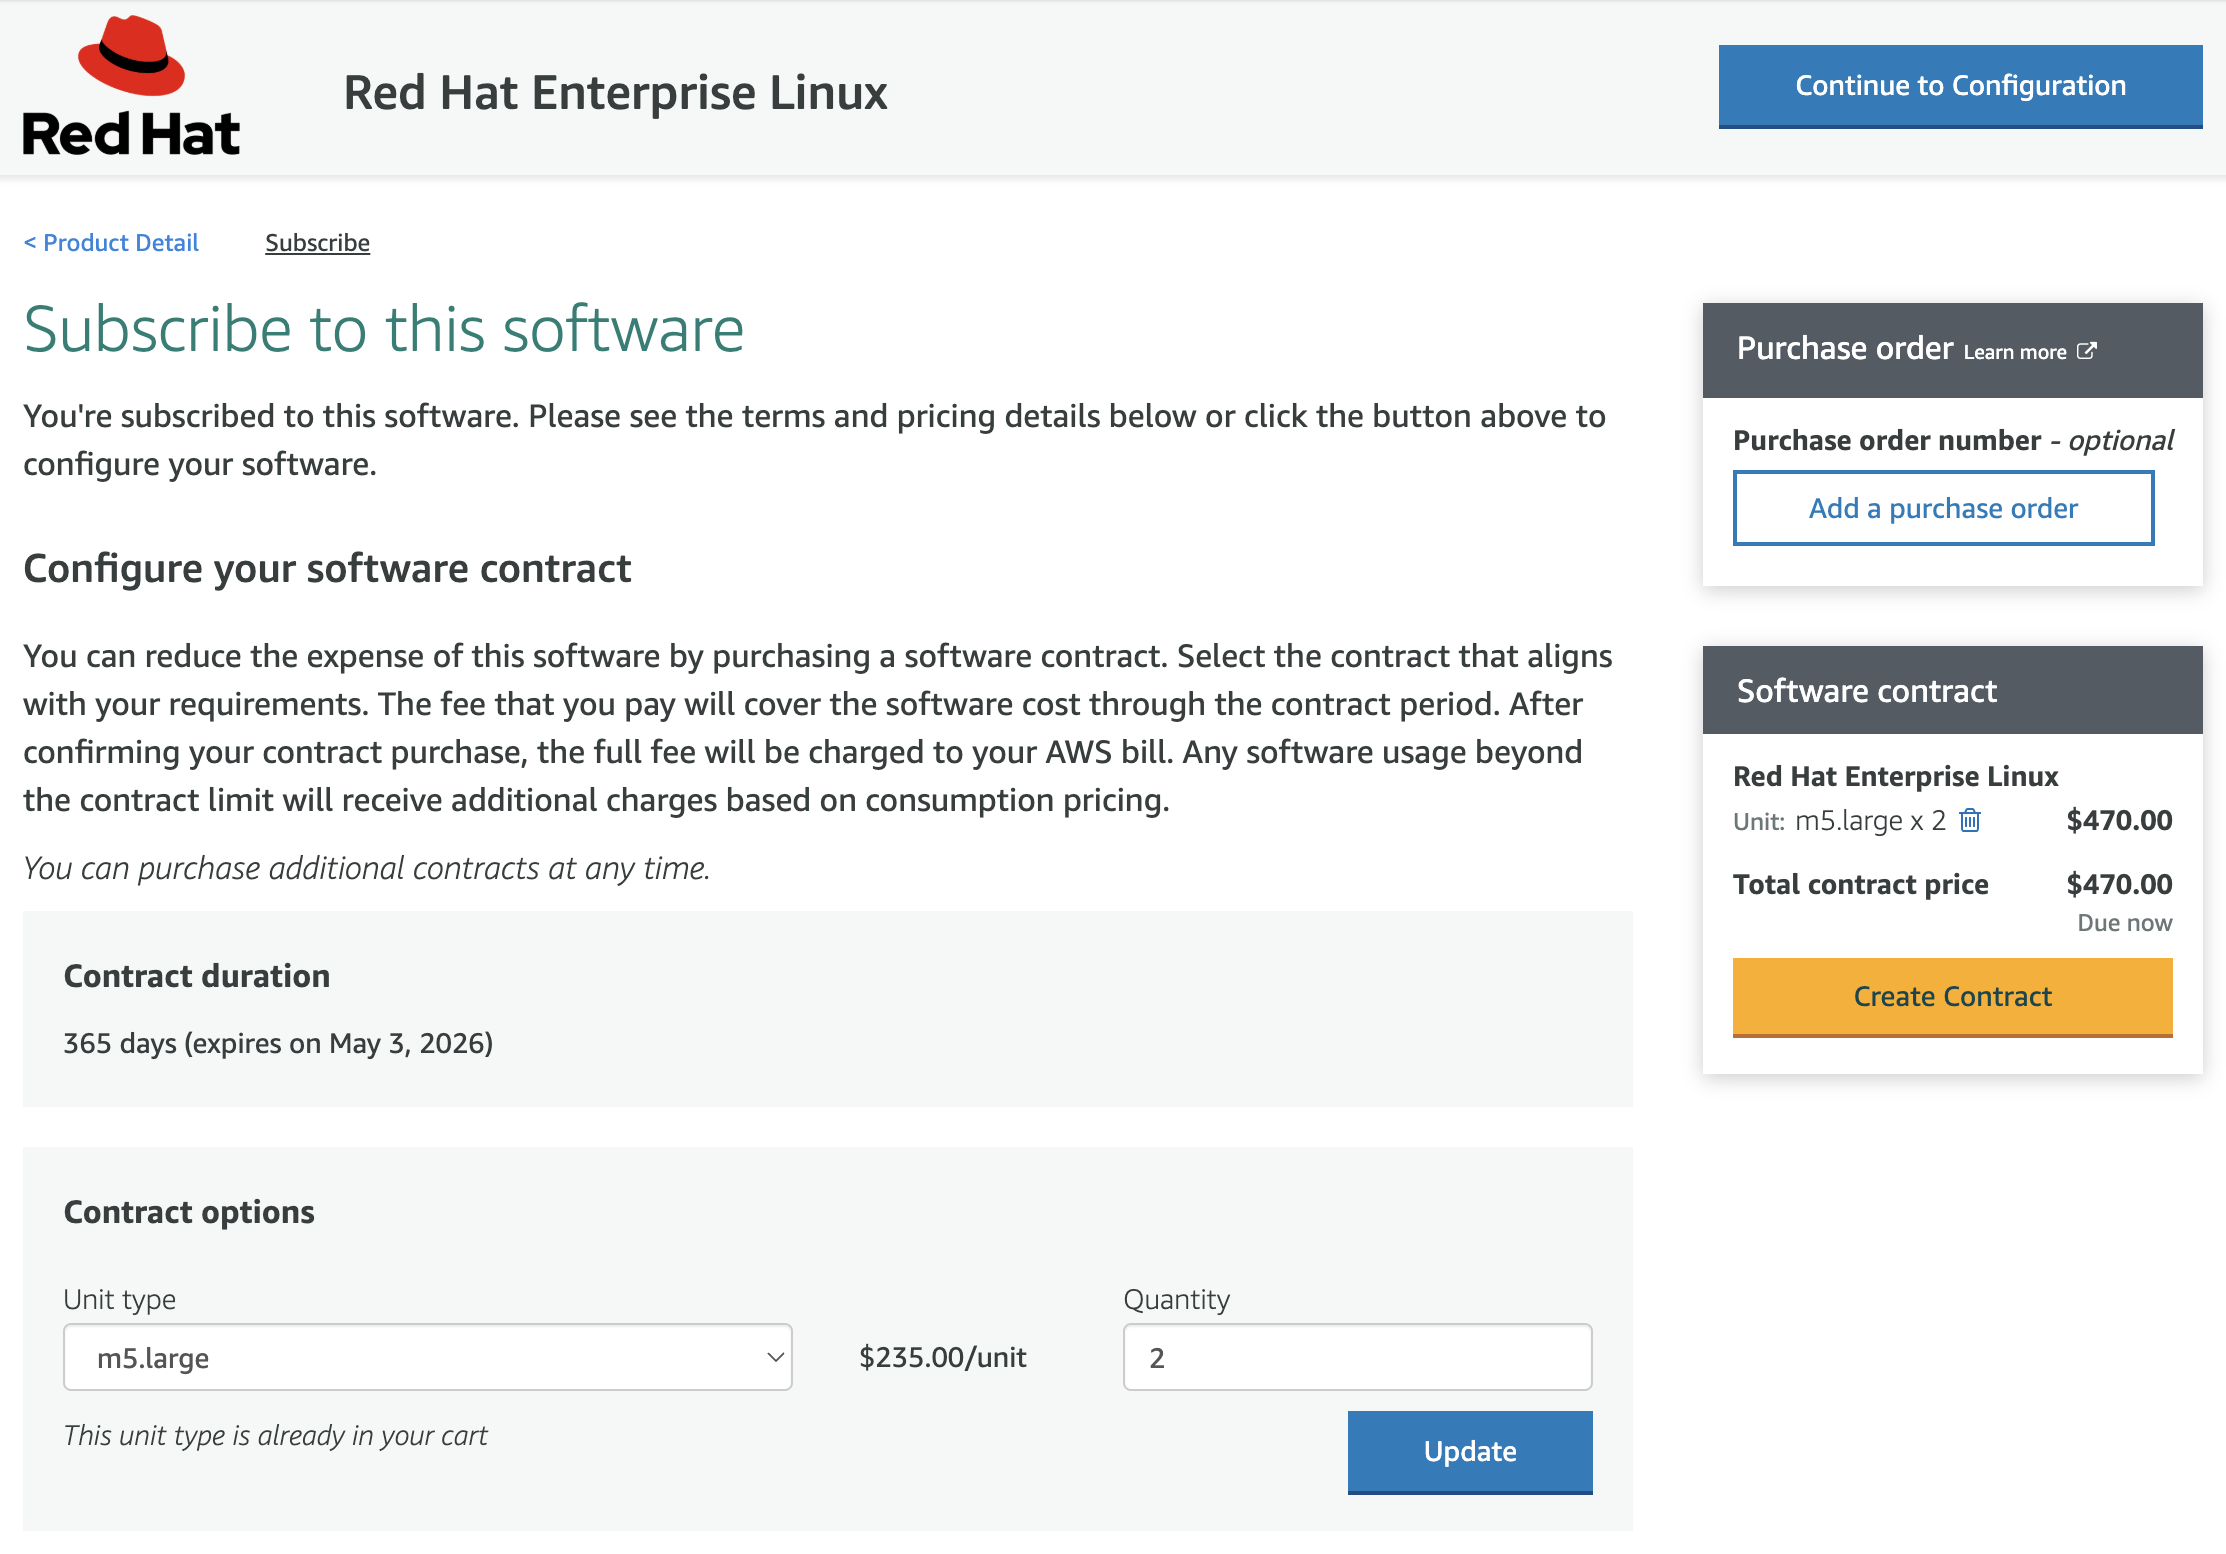Click the Create Contract button

tap(1952, 997)
